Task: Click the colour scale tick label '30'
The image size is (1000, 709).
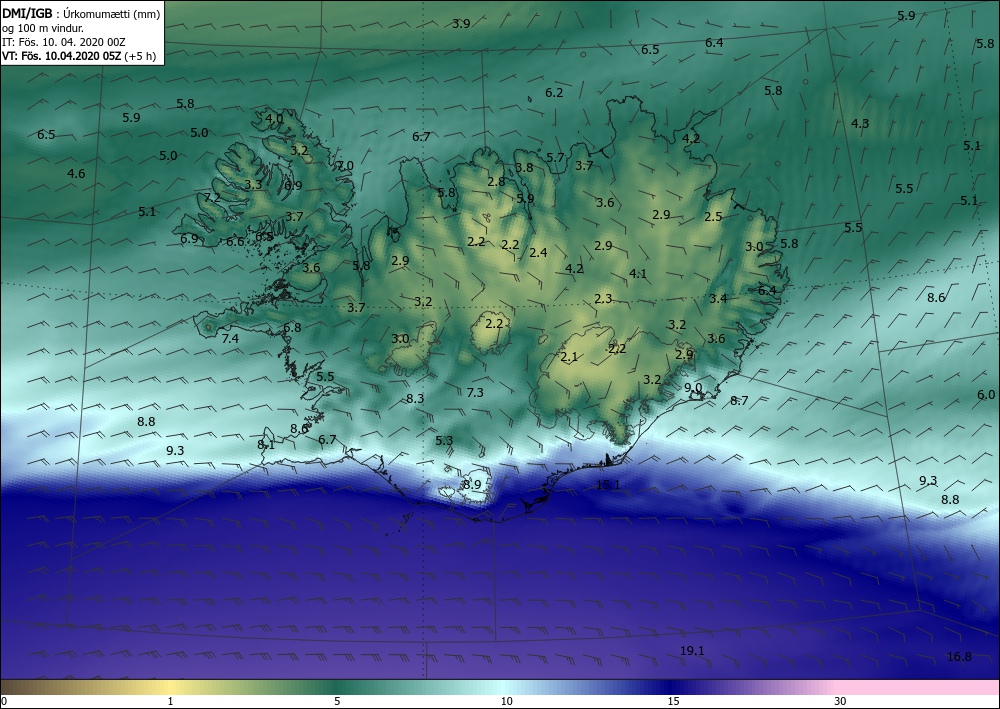Action: click(x=841, y=701)
